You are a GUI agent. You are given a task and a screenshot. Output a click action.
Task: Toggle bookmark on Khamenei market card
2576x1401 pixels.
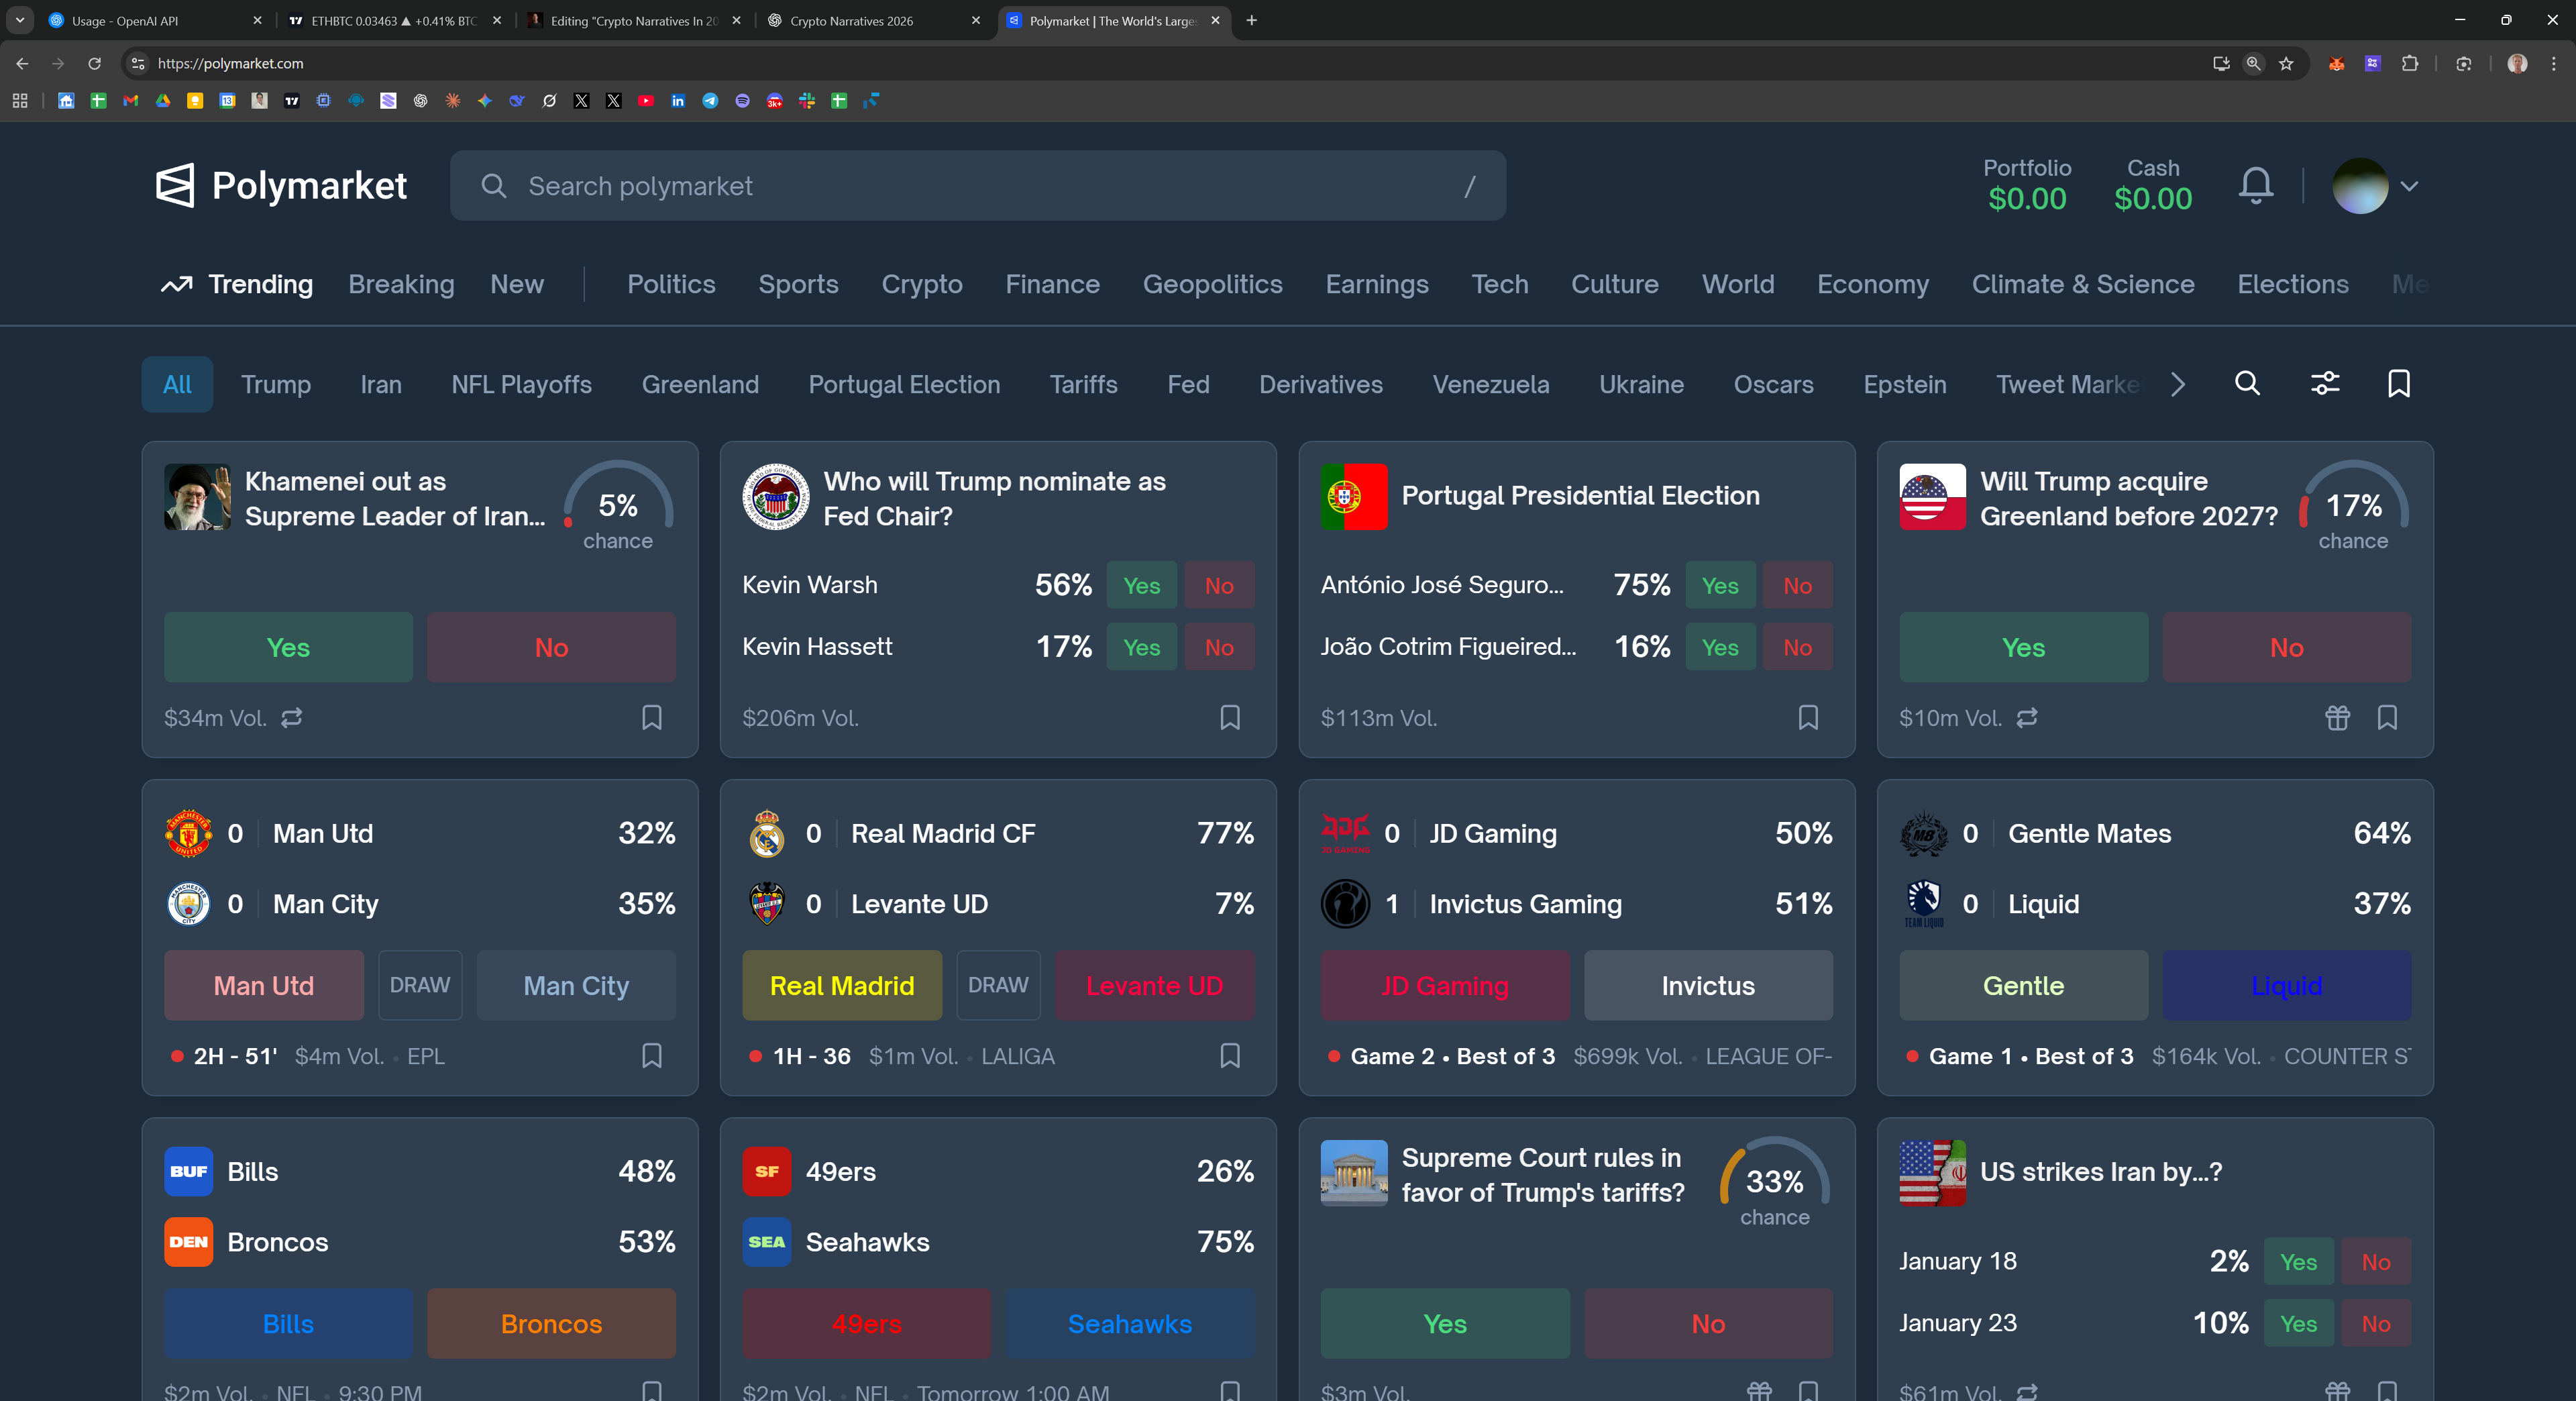[x=652, y=718]
